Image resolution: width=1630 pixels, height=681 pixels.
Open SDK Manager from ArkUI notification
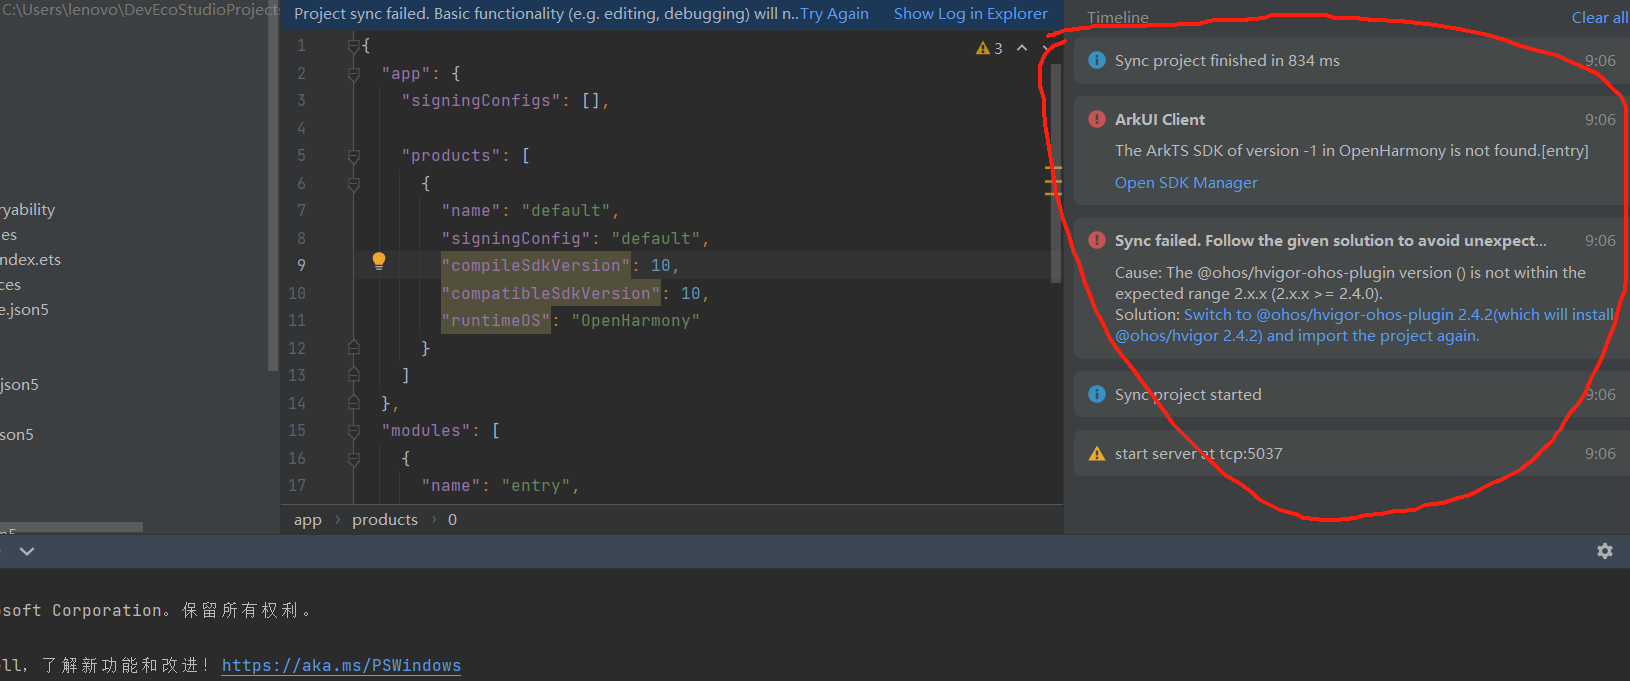point(1186,182)
